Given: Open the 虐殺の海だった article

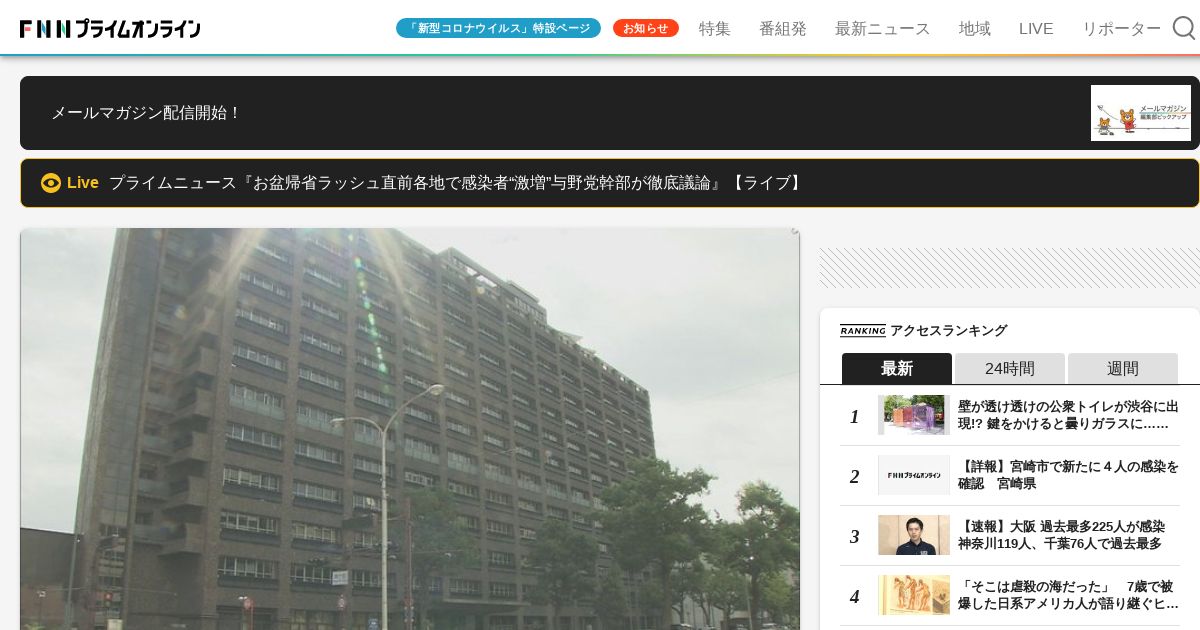Looking at the screenshot, I should [x=1068, y=595].
